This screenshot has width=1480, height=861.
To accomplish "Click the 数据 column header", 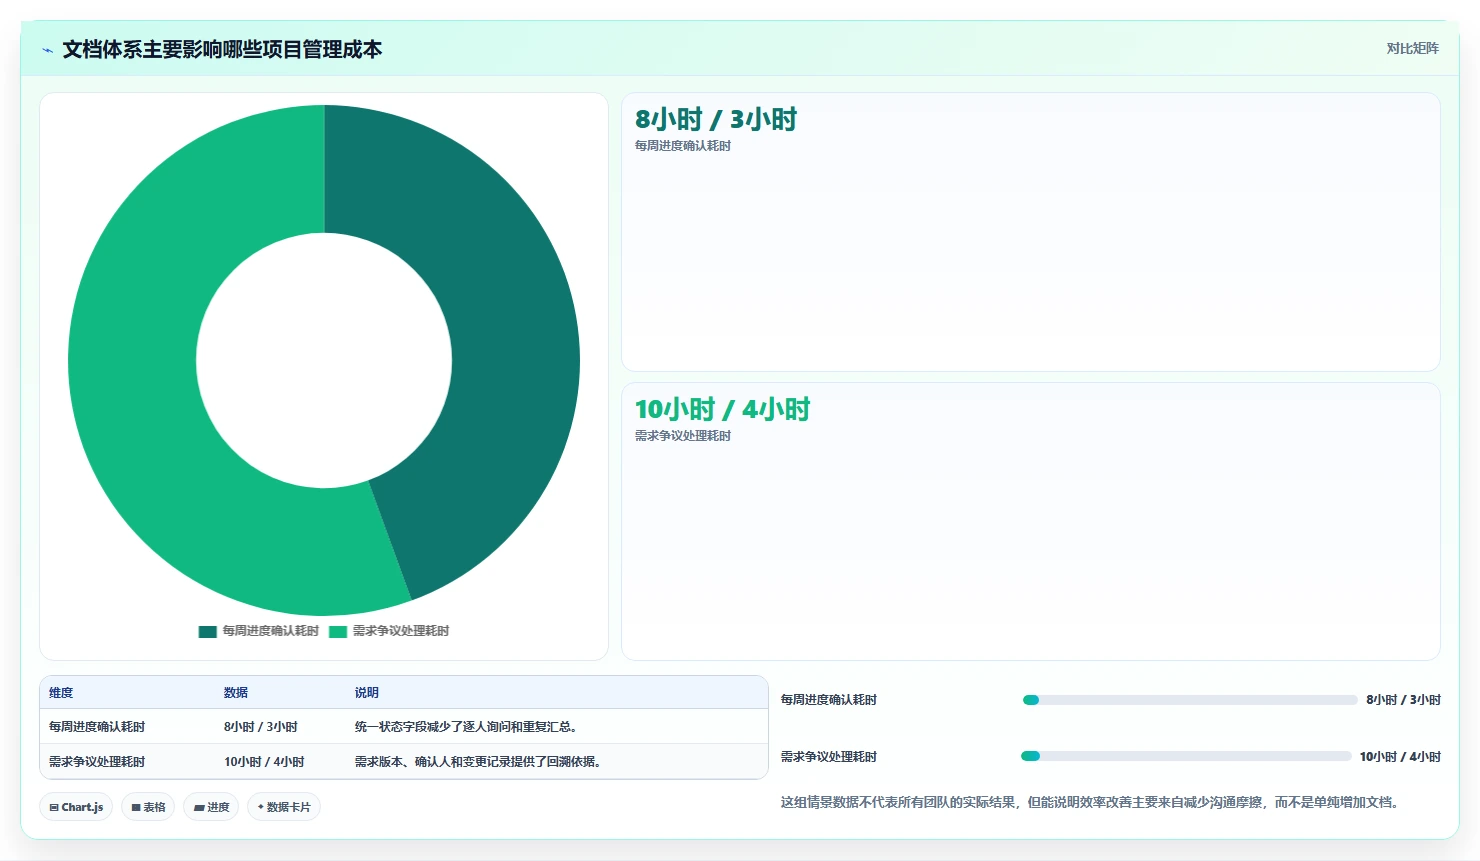I will pos(236,693).
